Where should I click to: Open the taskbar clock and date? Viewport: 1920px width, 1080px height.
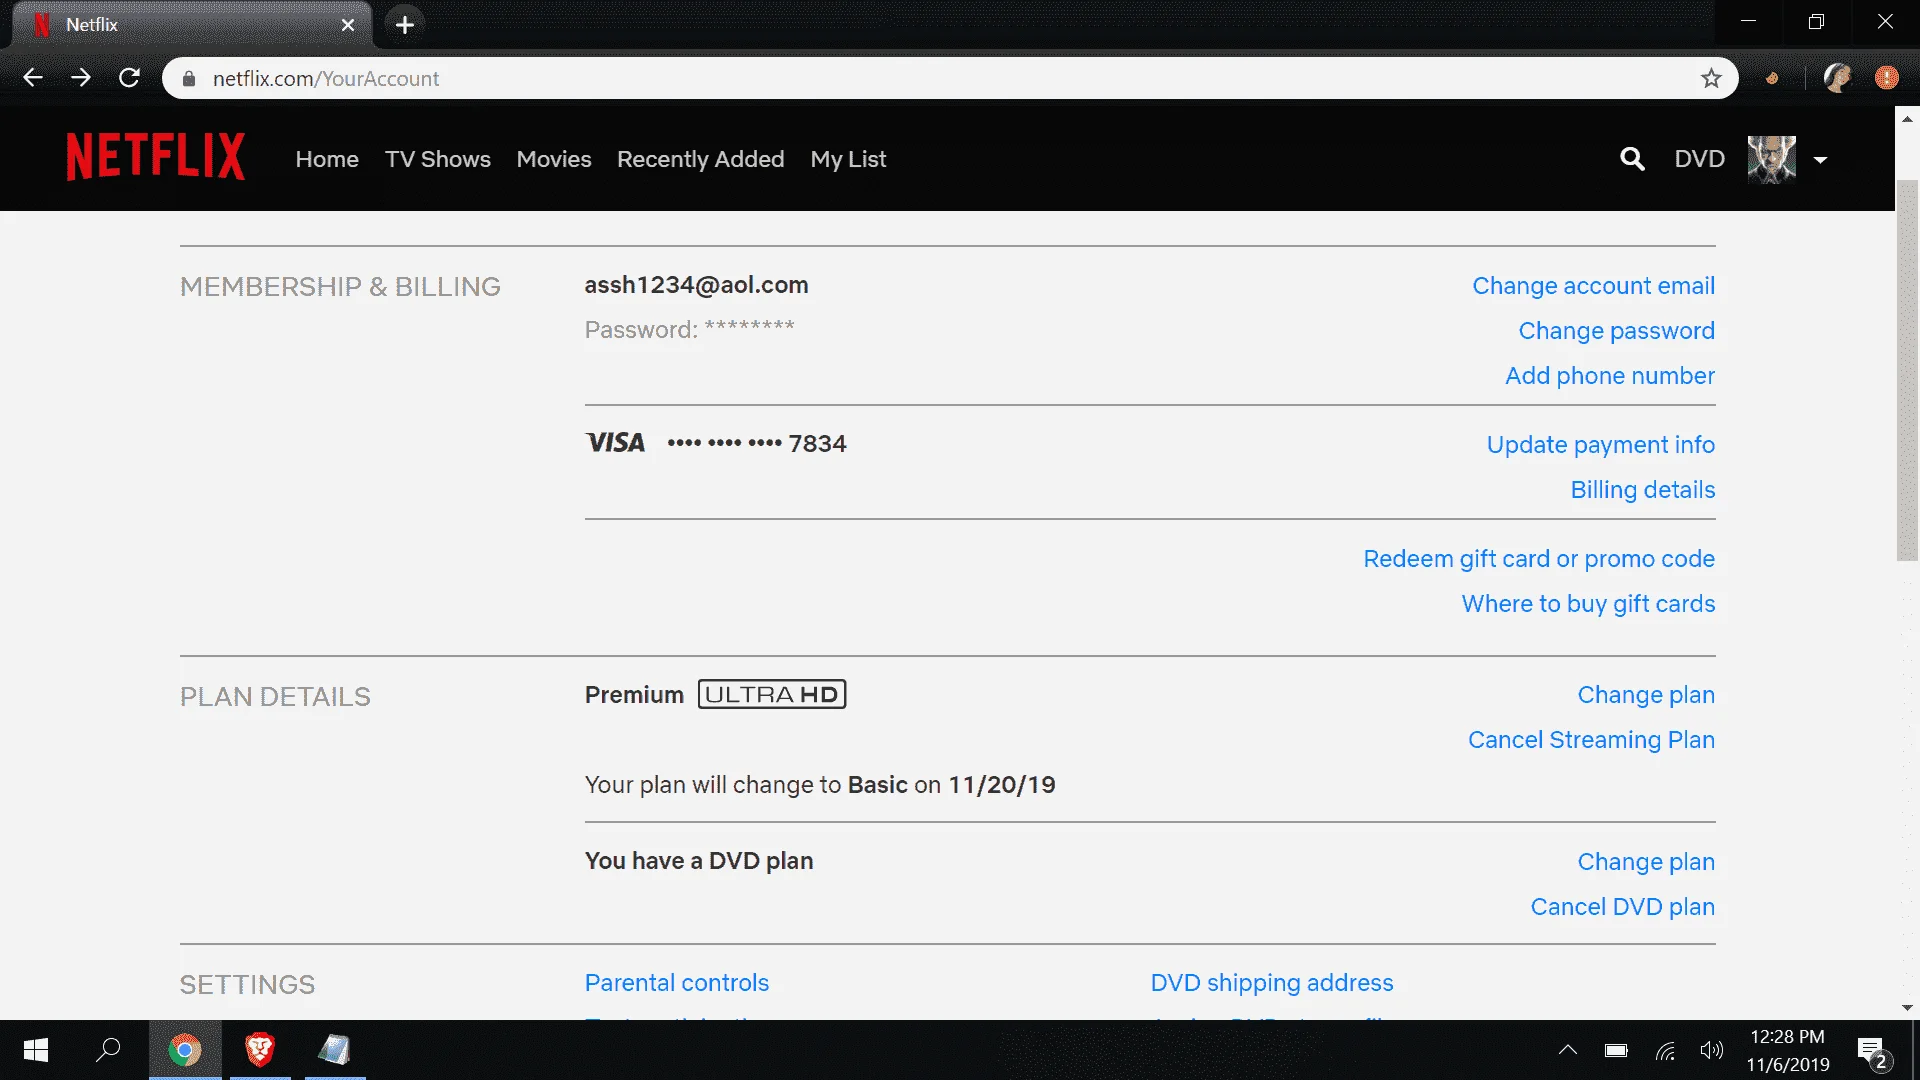tap(1788, 1050)
